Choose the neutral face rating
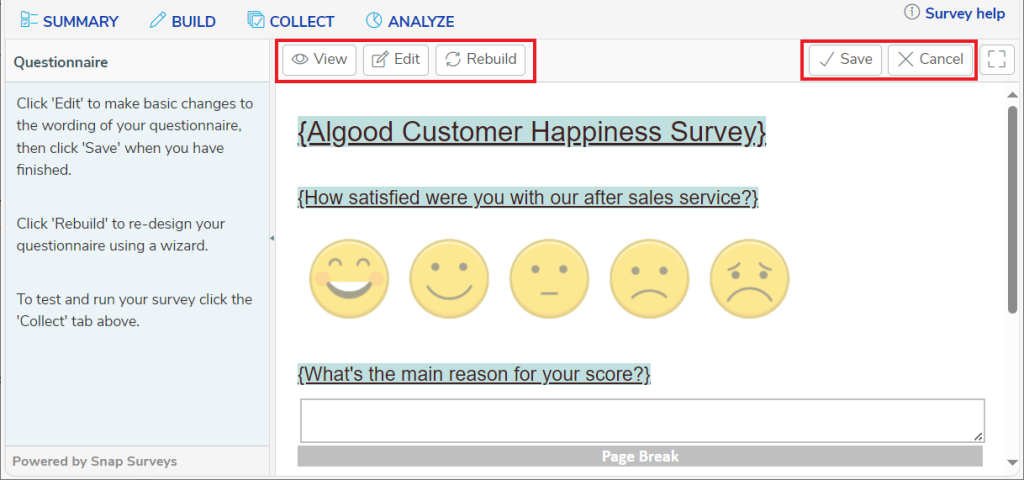The image size is (1024, 480). [549, 279]
